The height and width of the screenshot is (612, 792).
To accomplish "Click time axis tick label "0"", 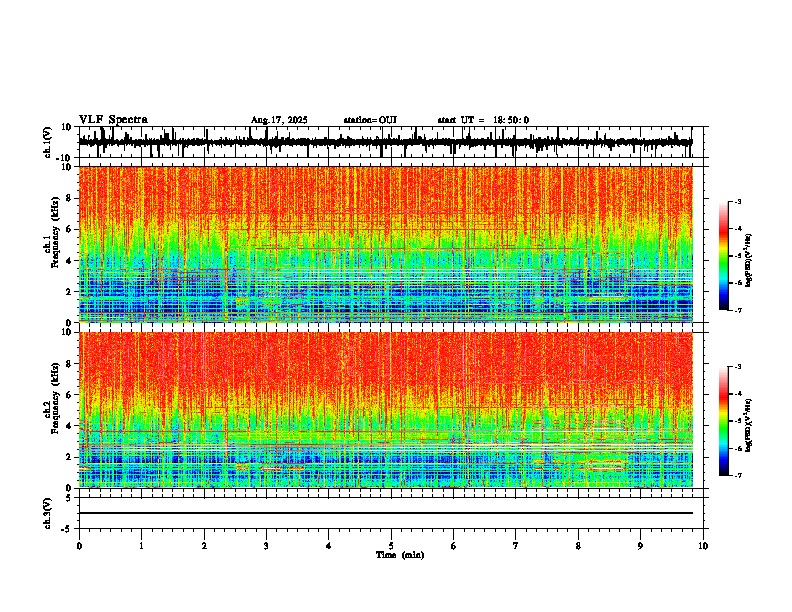I will pos(79,546).
